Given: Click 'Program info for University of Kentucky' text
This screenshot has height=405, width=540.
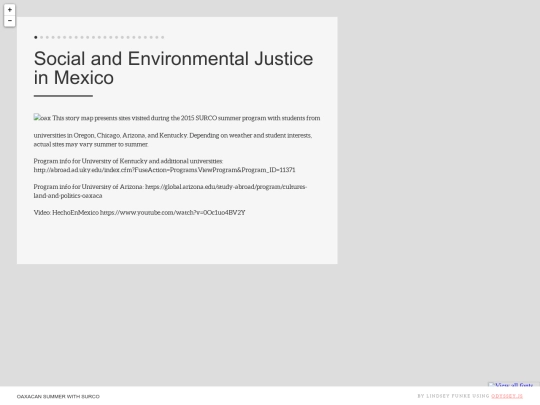Looking at the screenshot, I should [x=91, y=161].
